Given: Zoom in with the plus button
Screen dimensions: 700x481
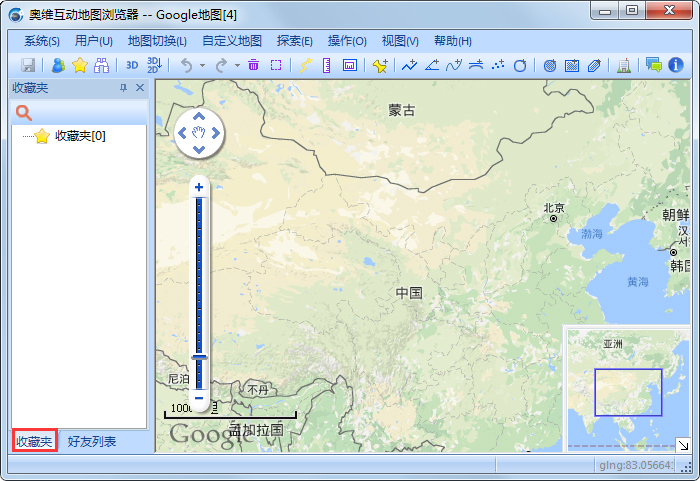Looking at the screenshot, I should [x=199, y=187].
